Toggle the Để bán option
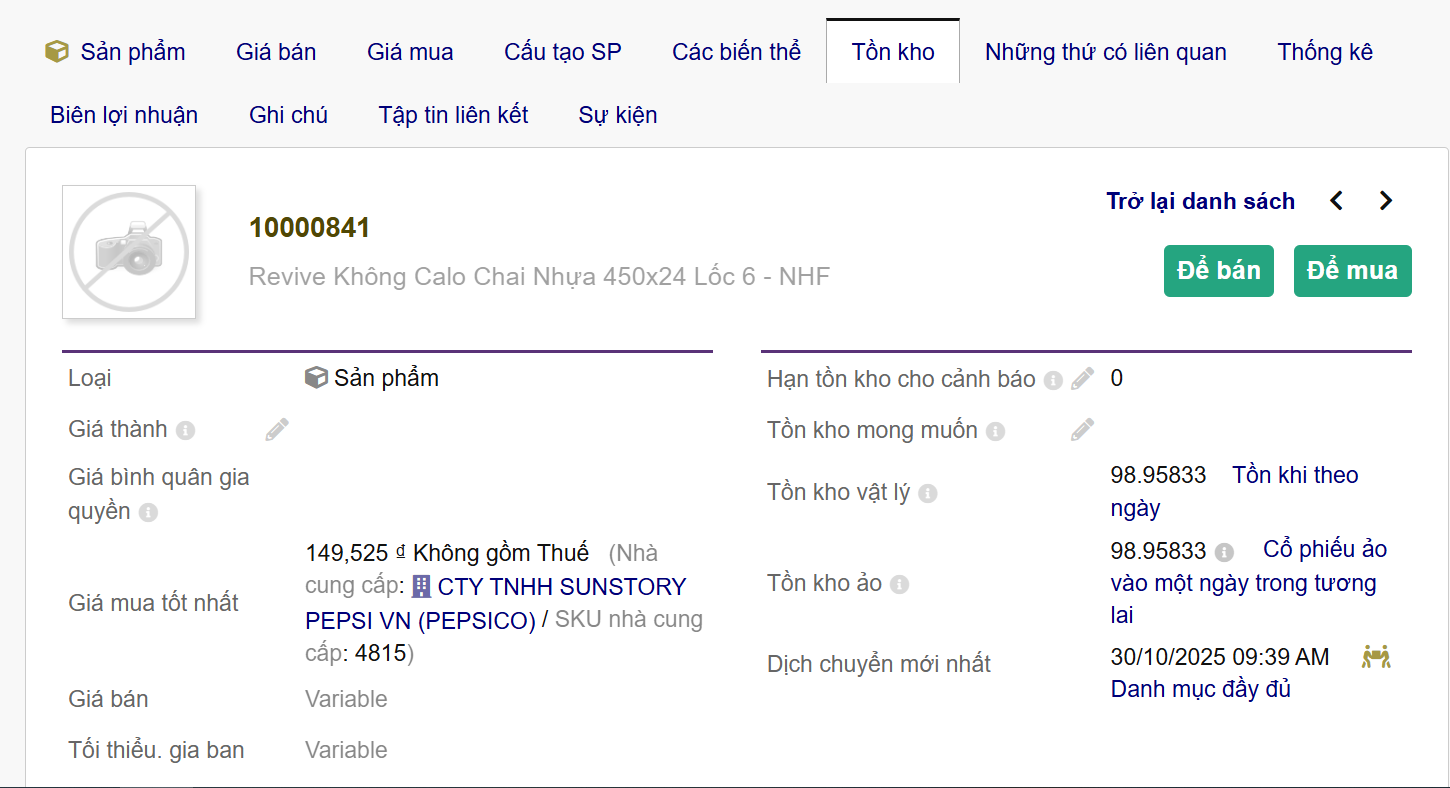The height and width of the screenshot is (788, 1450). [x=1218, y=270]
